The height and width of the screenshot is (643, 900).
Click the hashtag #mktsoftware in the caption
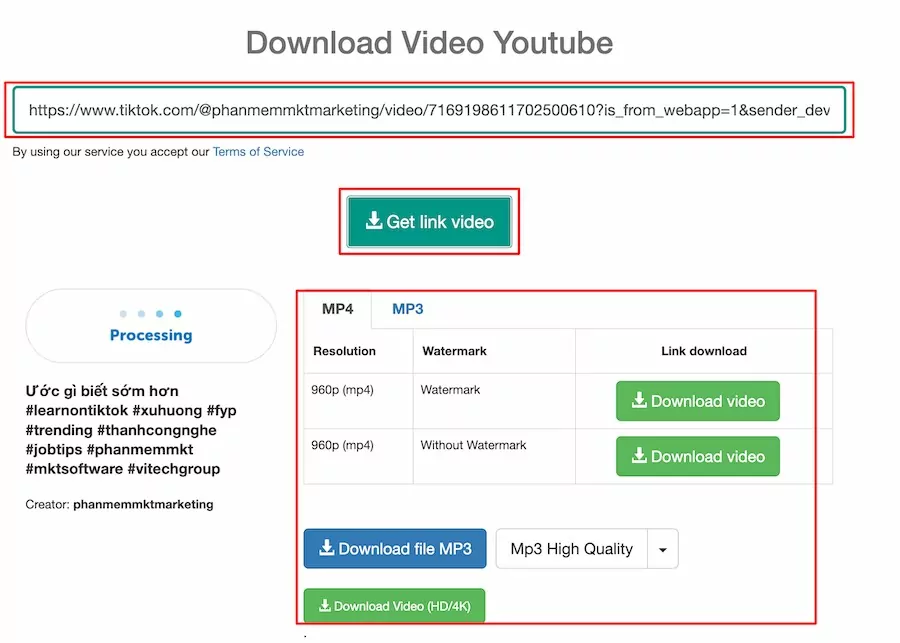point(74,469)
